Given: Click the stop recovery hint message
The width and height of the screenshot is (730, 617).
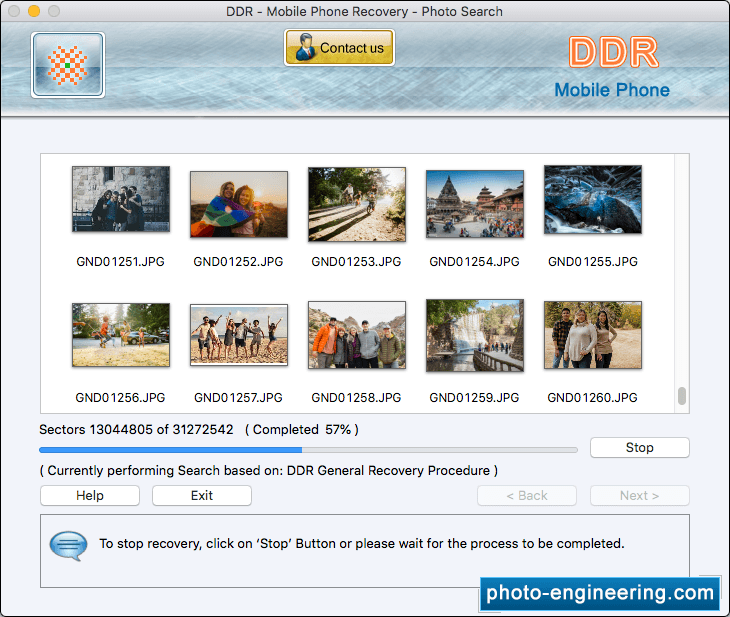Looking at the screenshot, I should coord(362,543).
